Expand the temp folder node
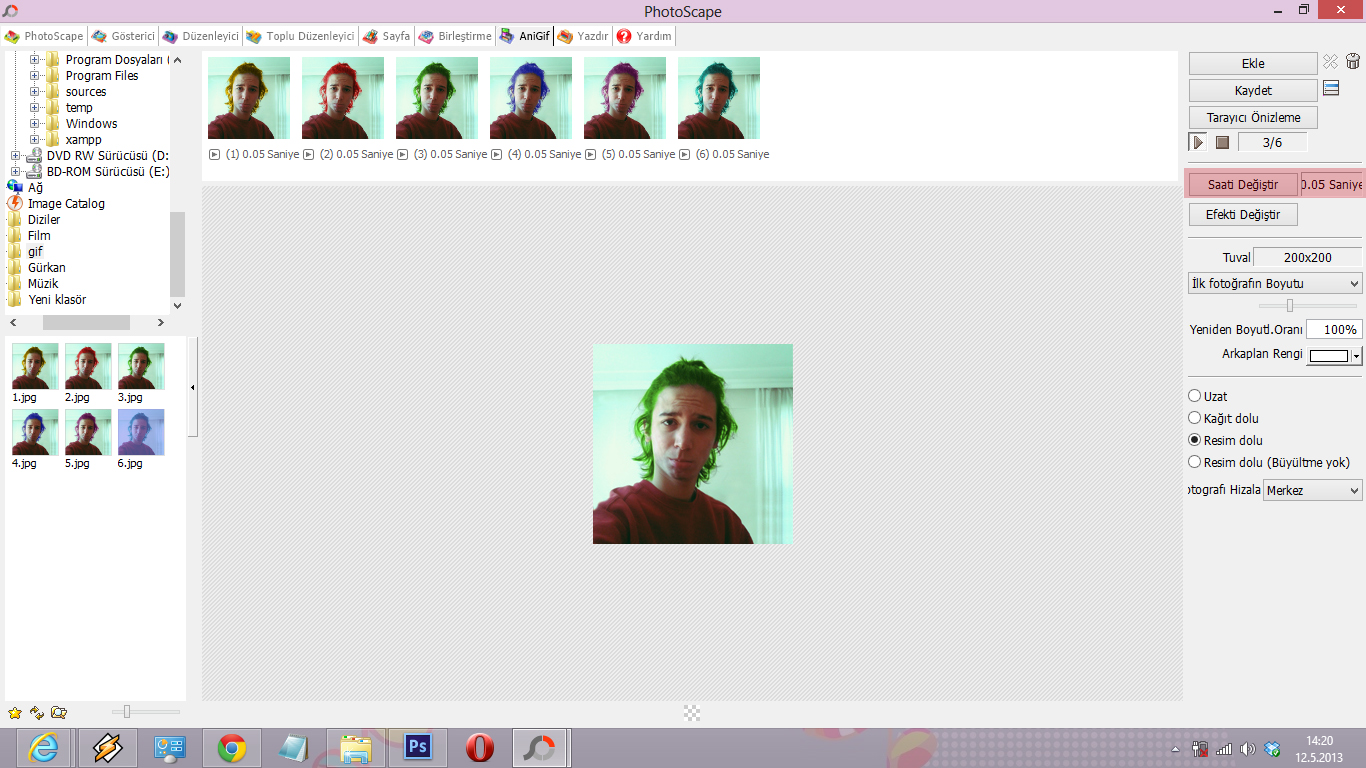1366x768 pixels. pos(34,107)
